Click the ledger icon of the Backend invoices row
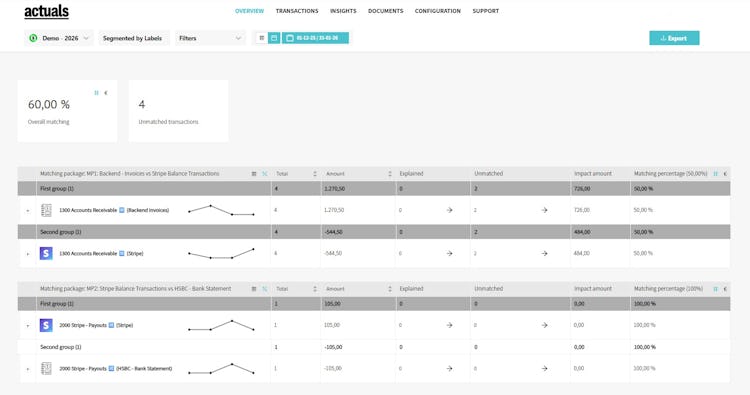The image size is (750, 395). [x=46, y=210]
